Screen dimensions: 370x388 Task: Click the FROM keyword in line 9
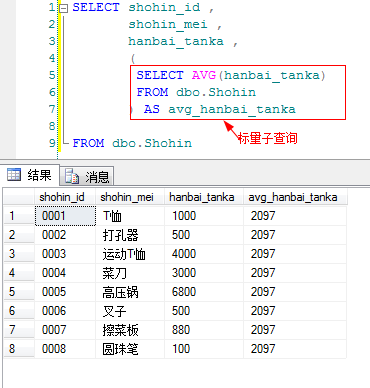point(88,143)
